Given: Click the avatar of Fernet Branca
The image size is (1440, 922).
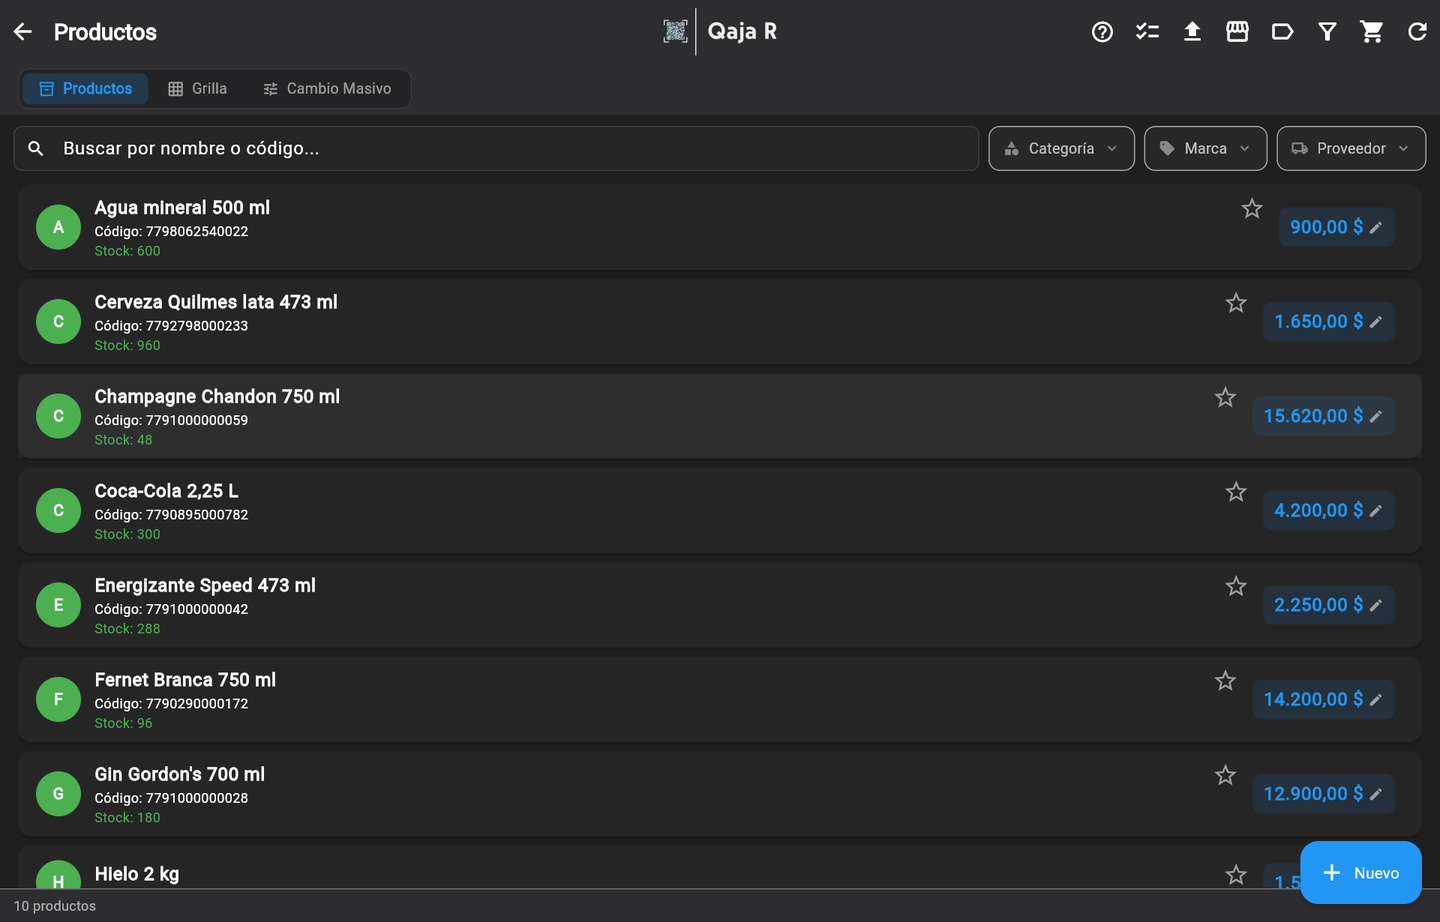Looking at the screenshot, I should coord(58,699).
